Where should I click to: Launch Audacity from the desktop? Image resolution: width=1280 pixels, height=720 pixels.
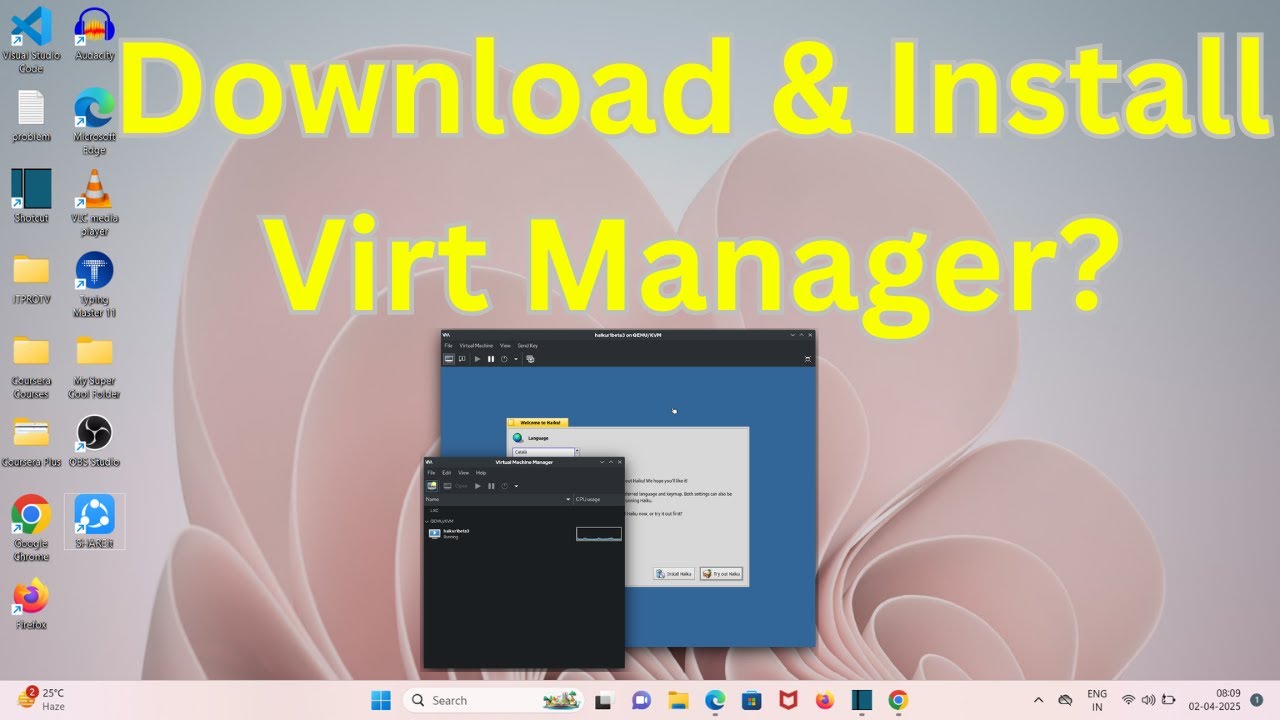click(x=95, y=35)
